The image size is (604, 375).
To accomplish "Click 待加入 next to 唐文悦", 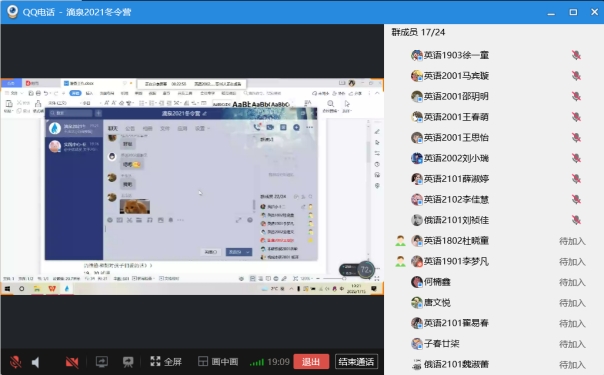I will [572, 303].
